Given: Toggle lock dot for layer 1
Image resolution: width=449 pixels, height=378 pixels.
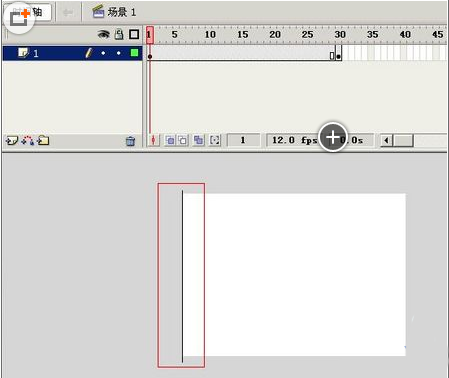Looking at the screenshot, I should tap(119, 53).
